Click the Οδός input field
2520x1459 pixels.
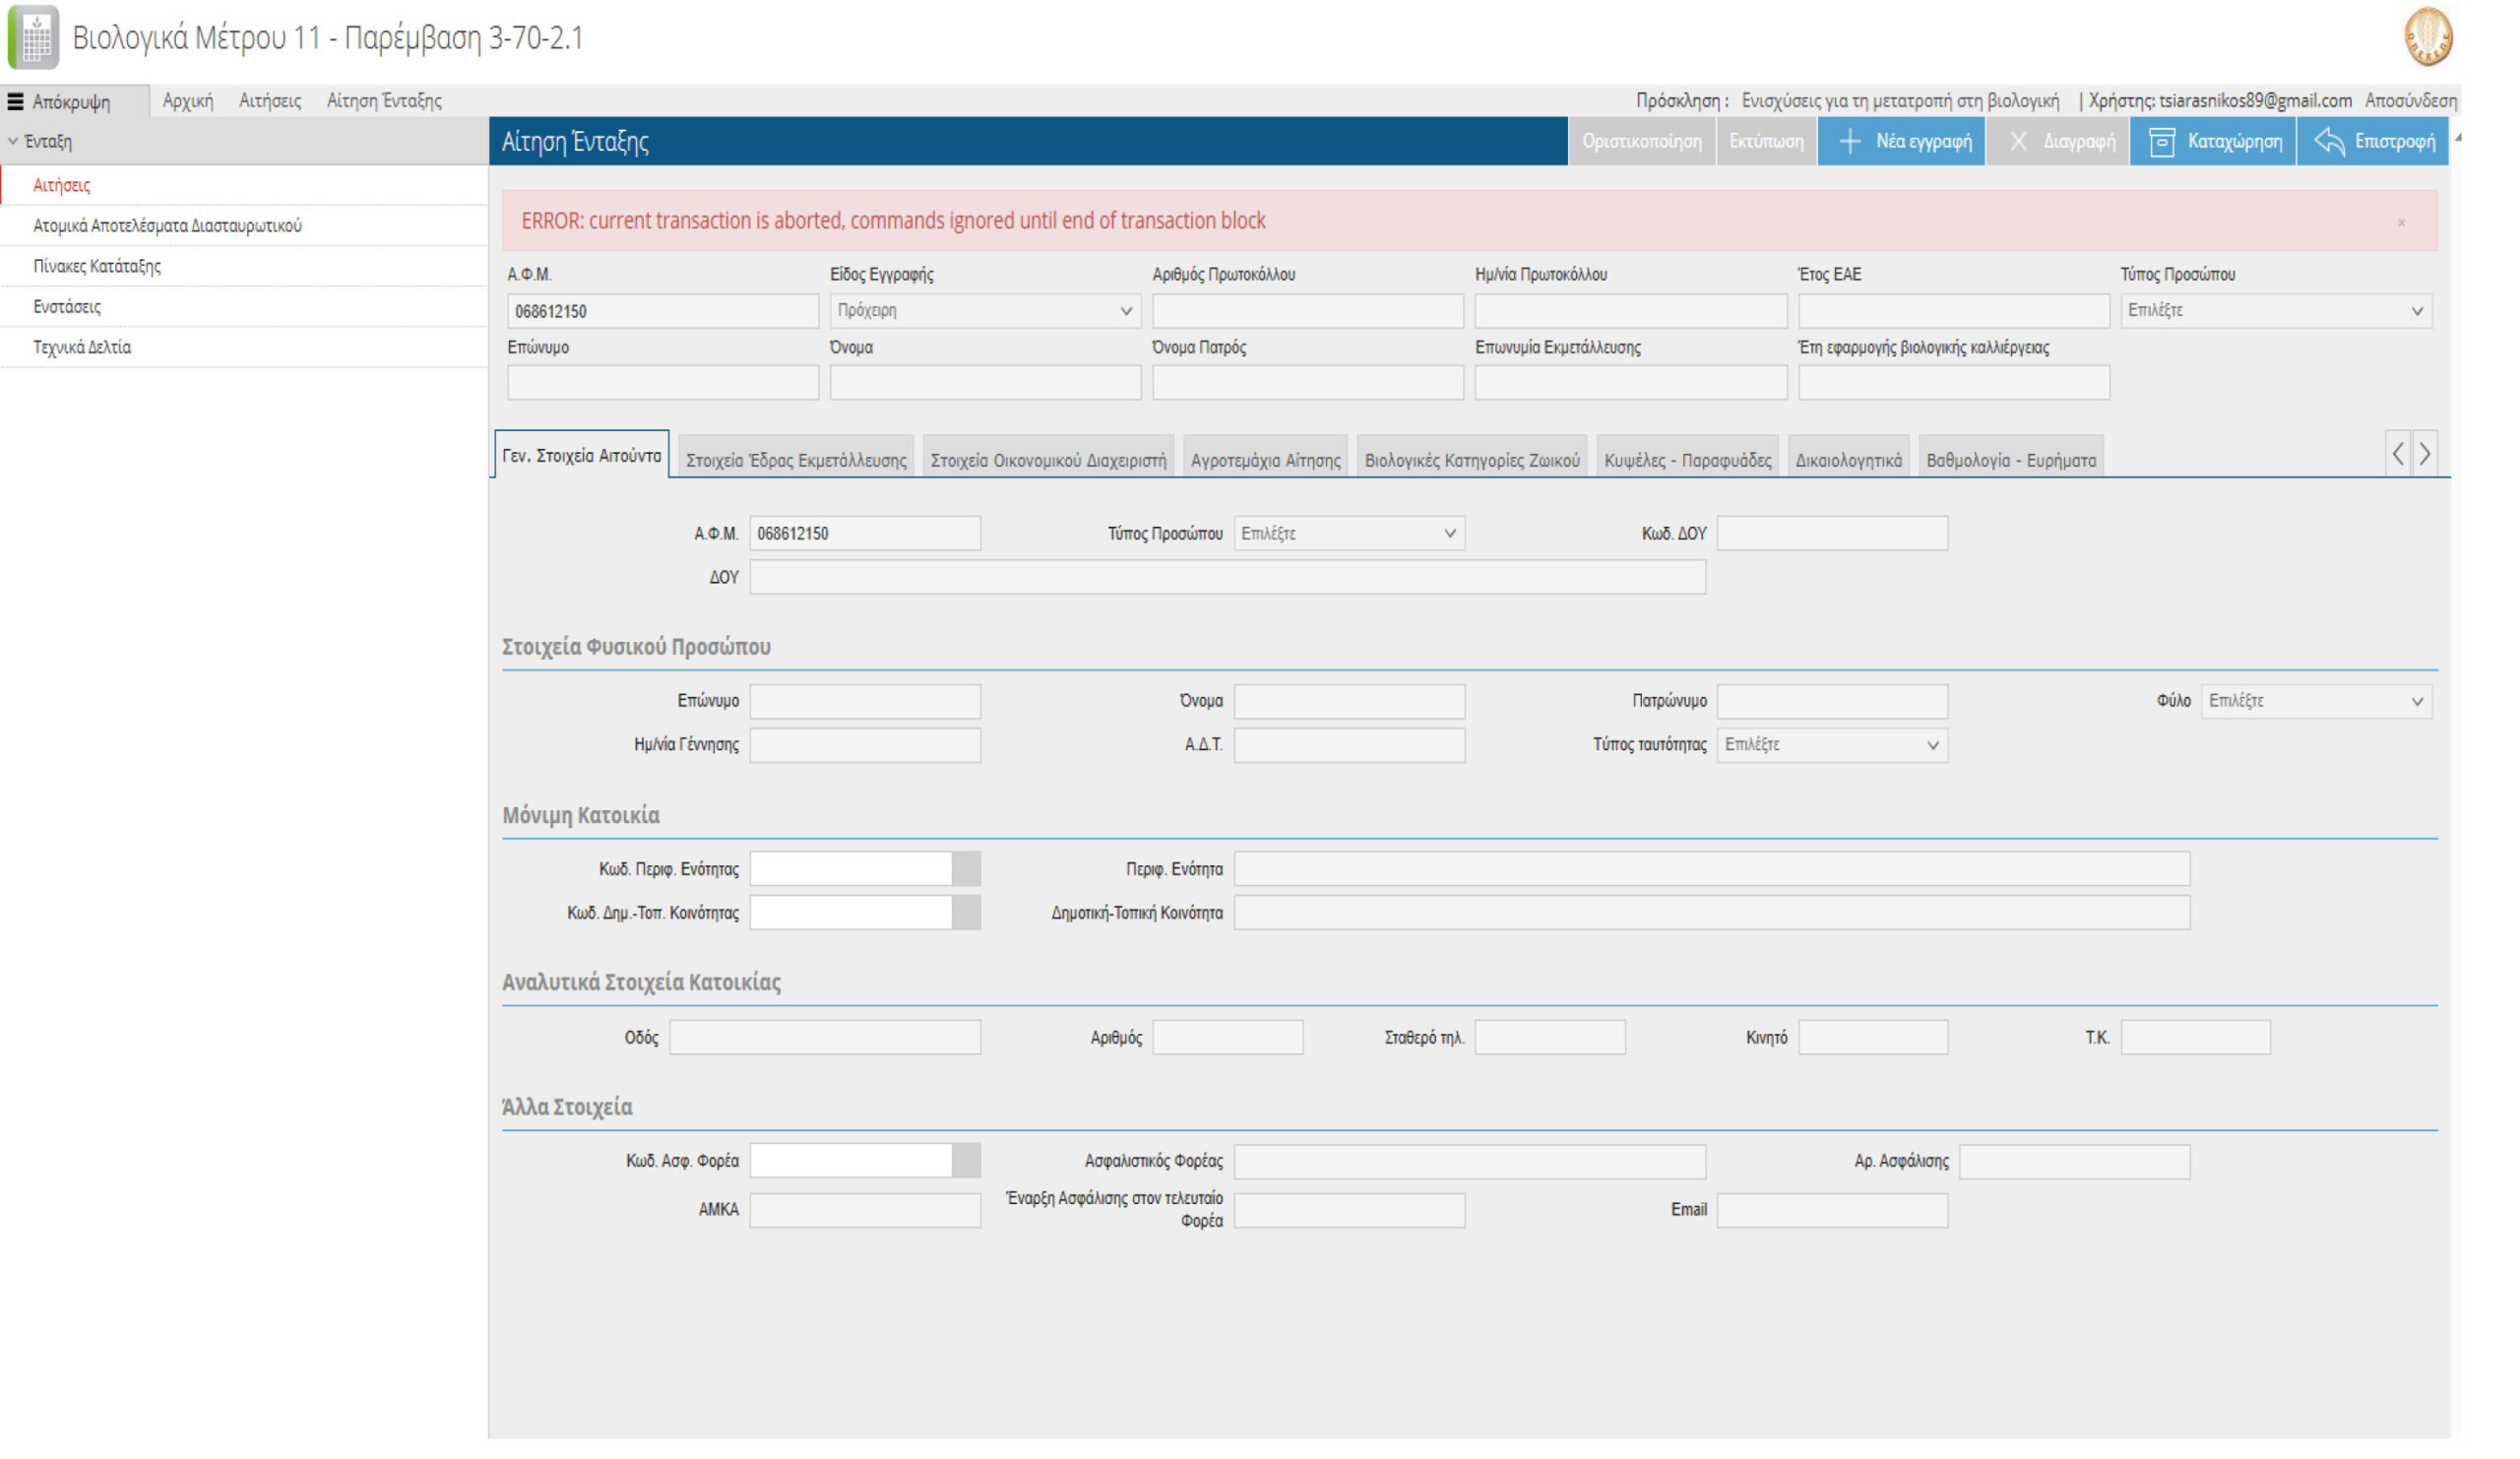tap(824, 1036)
